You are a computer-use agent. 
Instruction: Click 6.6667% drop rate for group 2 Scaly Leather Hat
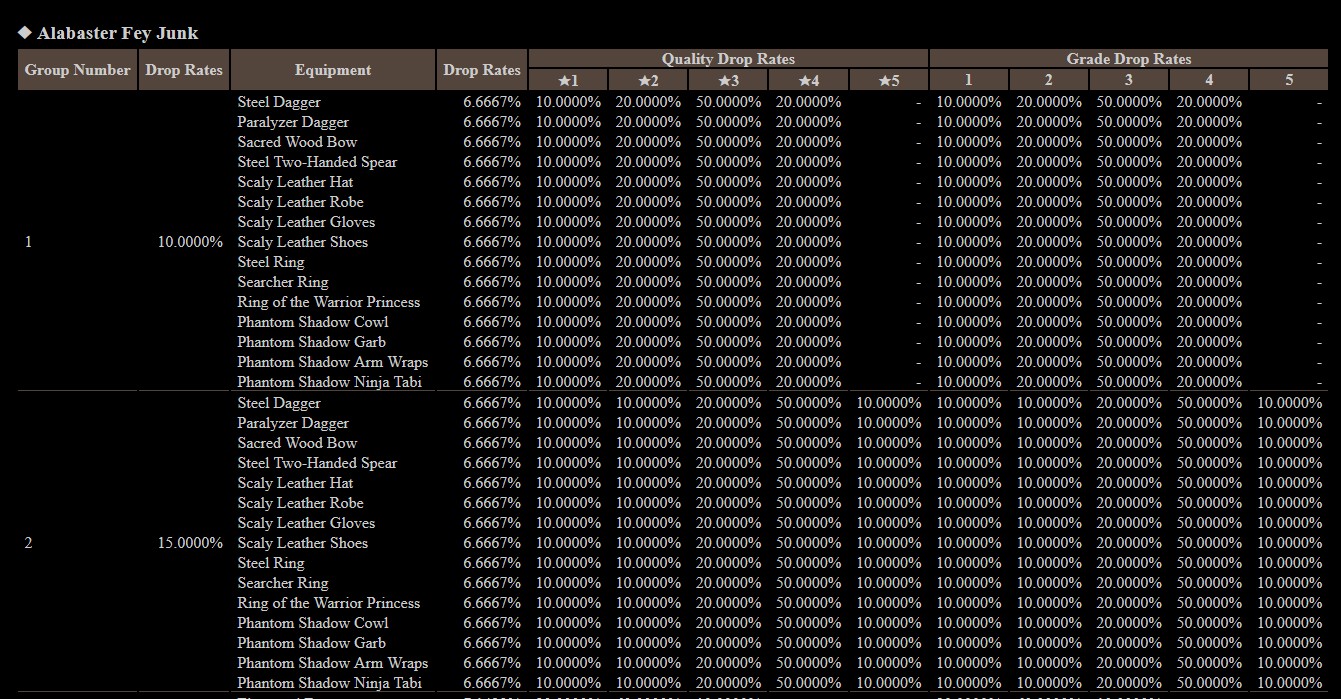(492, 483)
